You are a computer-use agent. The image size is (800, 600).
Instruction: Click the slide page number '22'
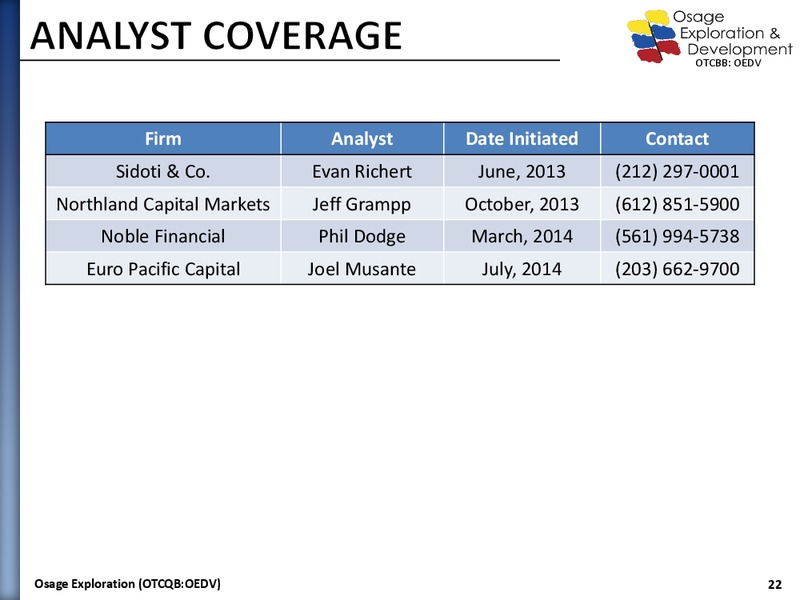point(774,584)
